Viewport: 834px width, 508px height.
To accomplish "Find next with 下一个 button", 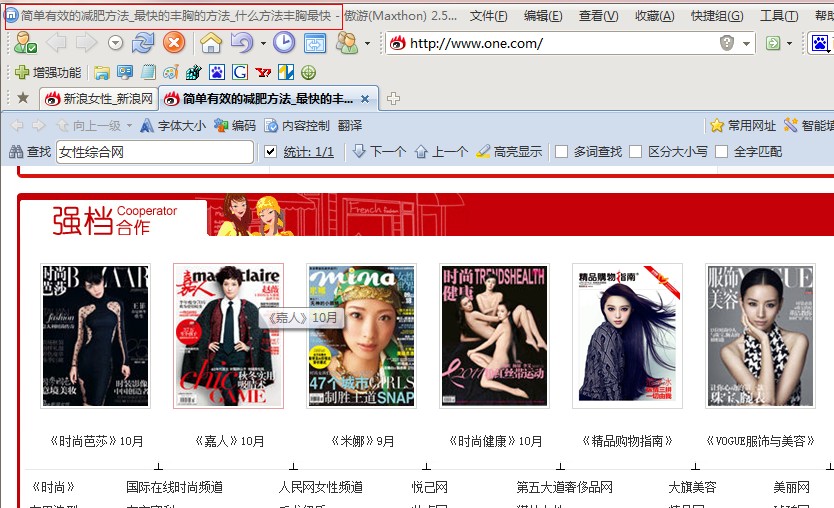I will click(380, 152).
